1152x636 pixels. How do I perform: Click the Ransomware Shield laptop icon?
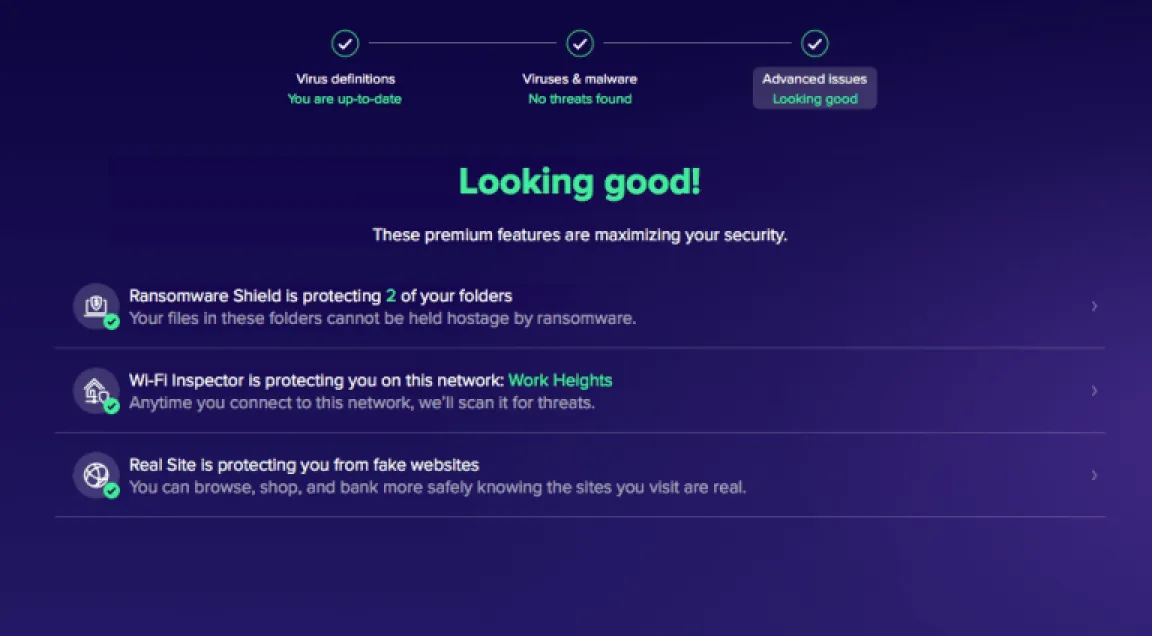coord(96,305)
